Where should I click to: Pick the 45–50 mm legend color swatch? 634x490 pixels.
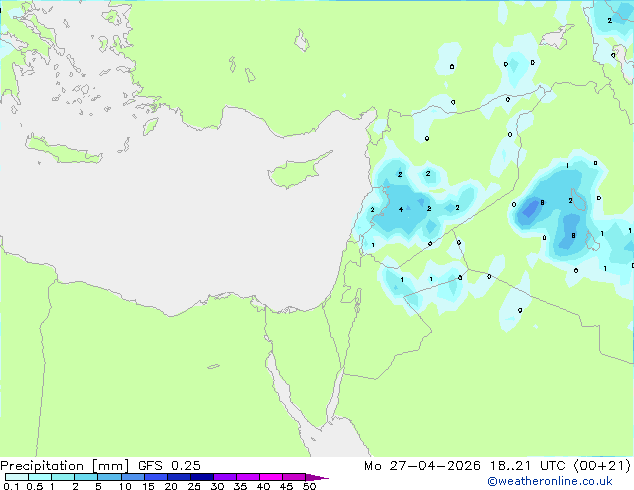[294, 477]
